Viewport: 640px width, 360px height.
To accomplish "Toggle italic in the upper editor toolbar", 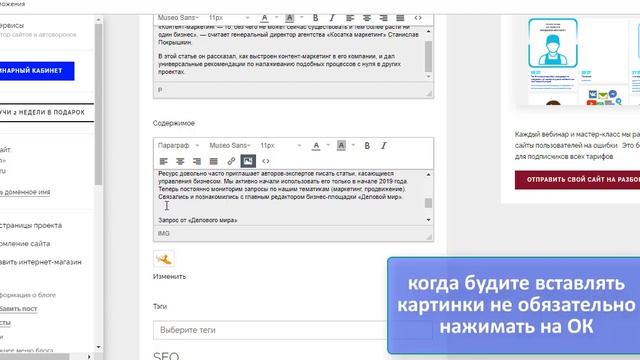I will coord(332,18).
